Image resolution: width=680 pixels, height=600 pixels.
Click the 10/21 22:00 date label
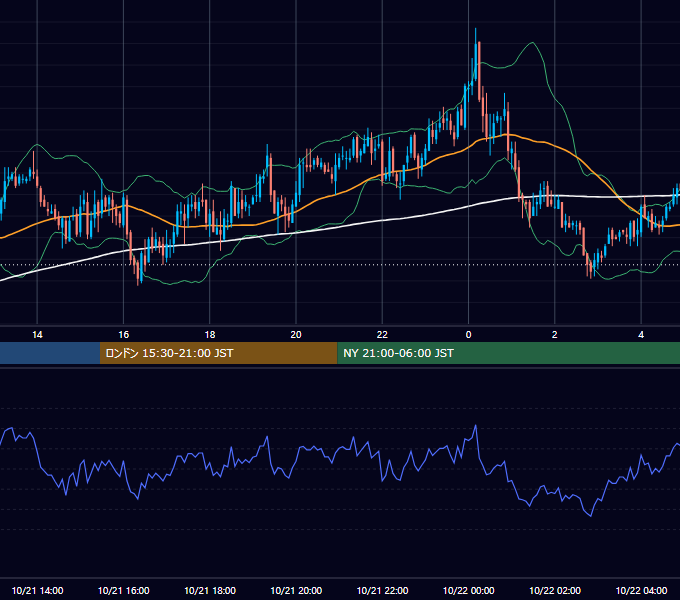[x=382, y=590]
